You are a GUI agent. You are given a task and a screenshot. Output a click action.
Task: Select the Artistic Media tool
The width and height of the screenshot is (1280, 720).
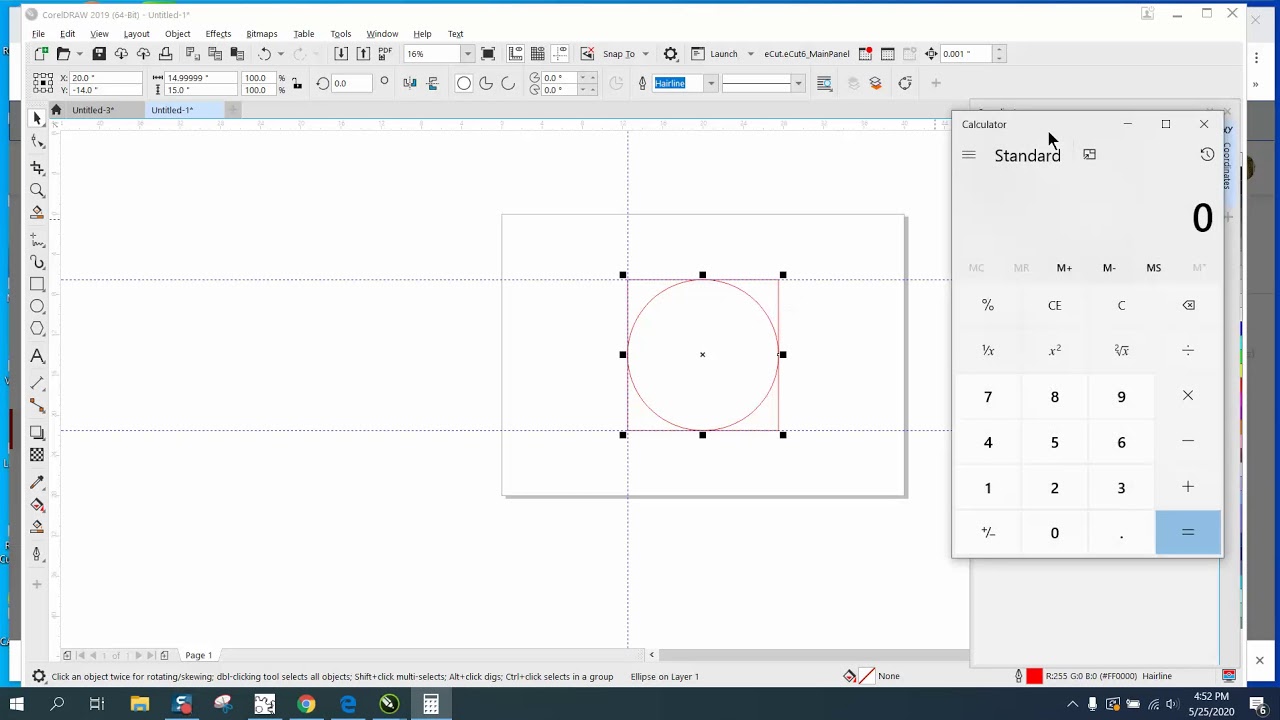click(x=37, y=262)
